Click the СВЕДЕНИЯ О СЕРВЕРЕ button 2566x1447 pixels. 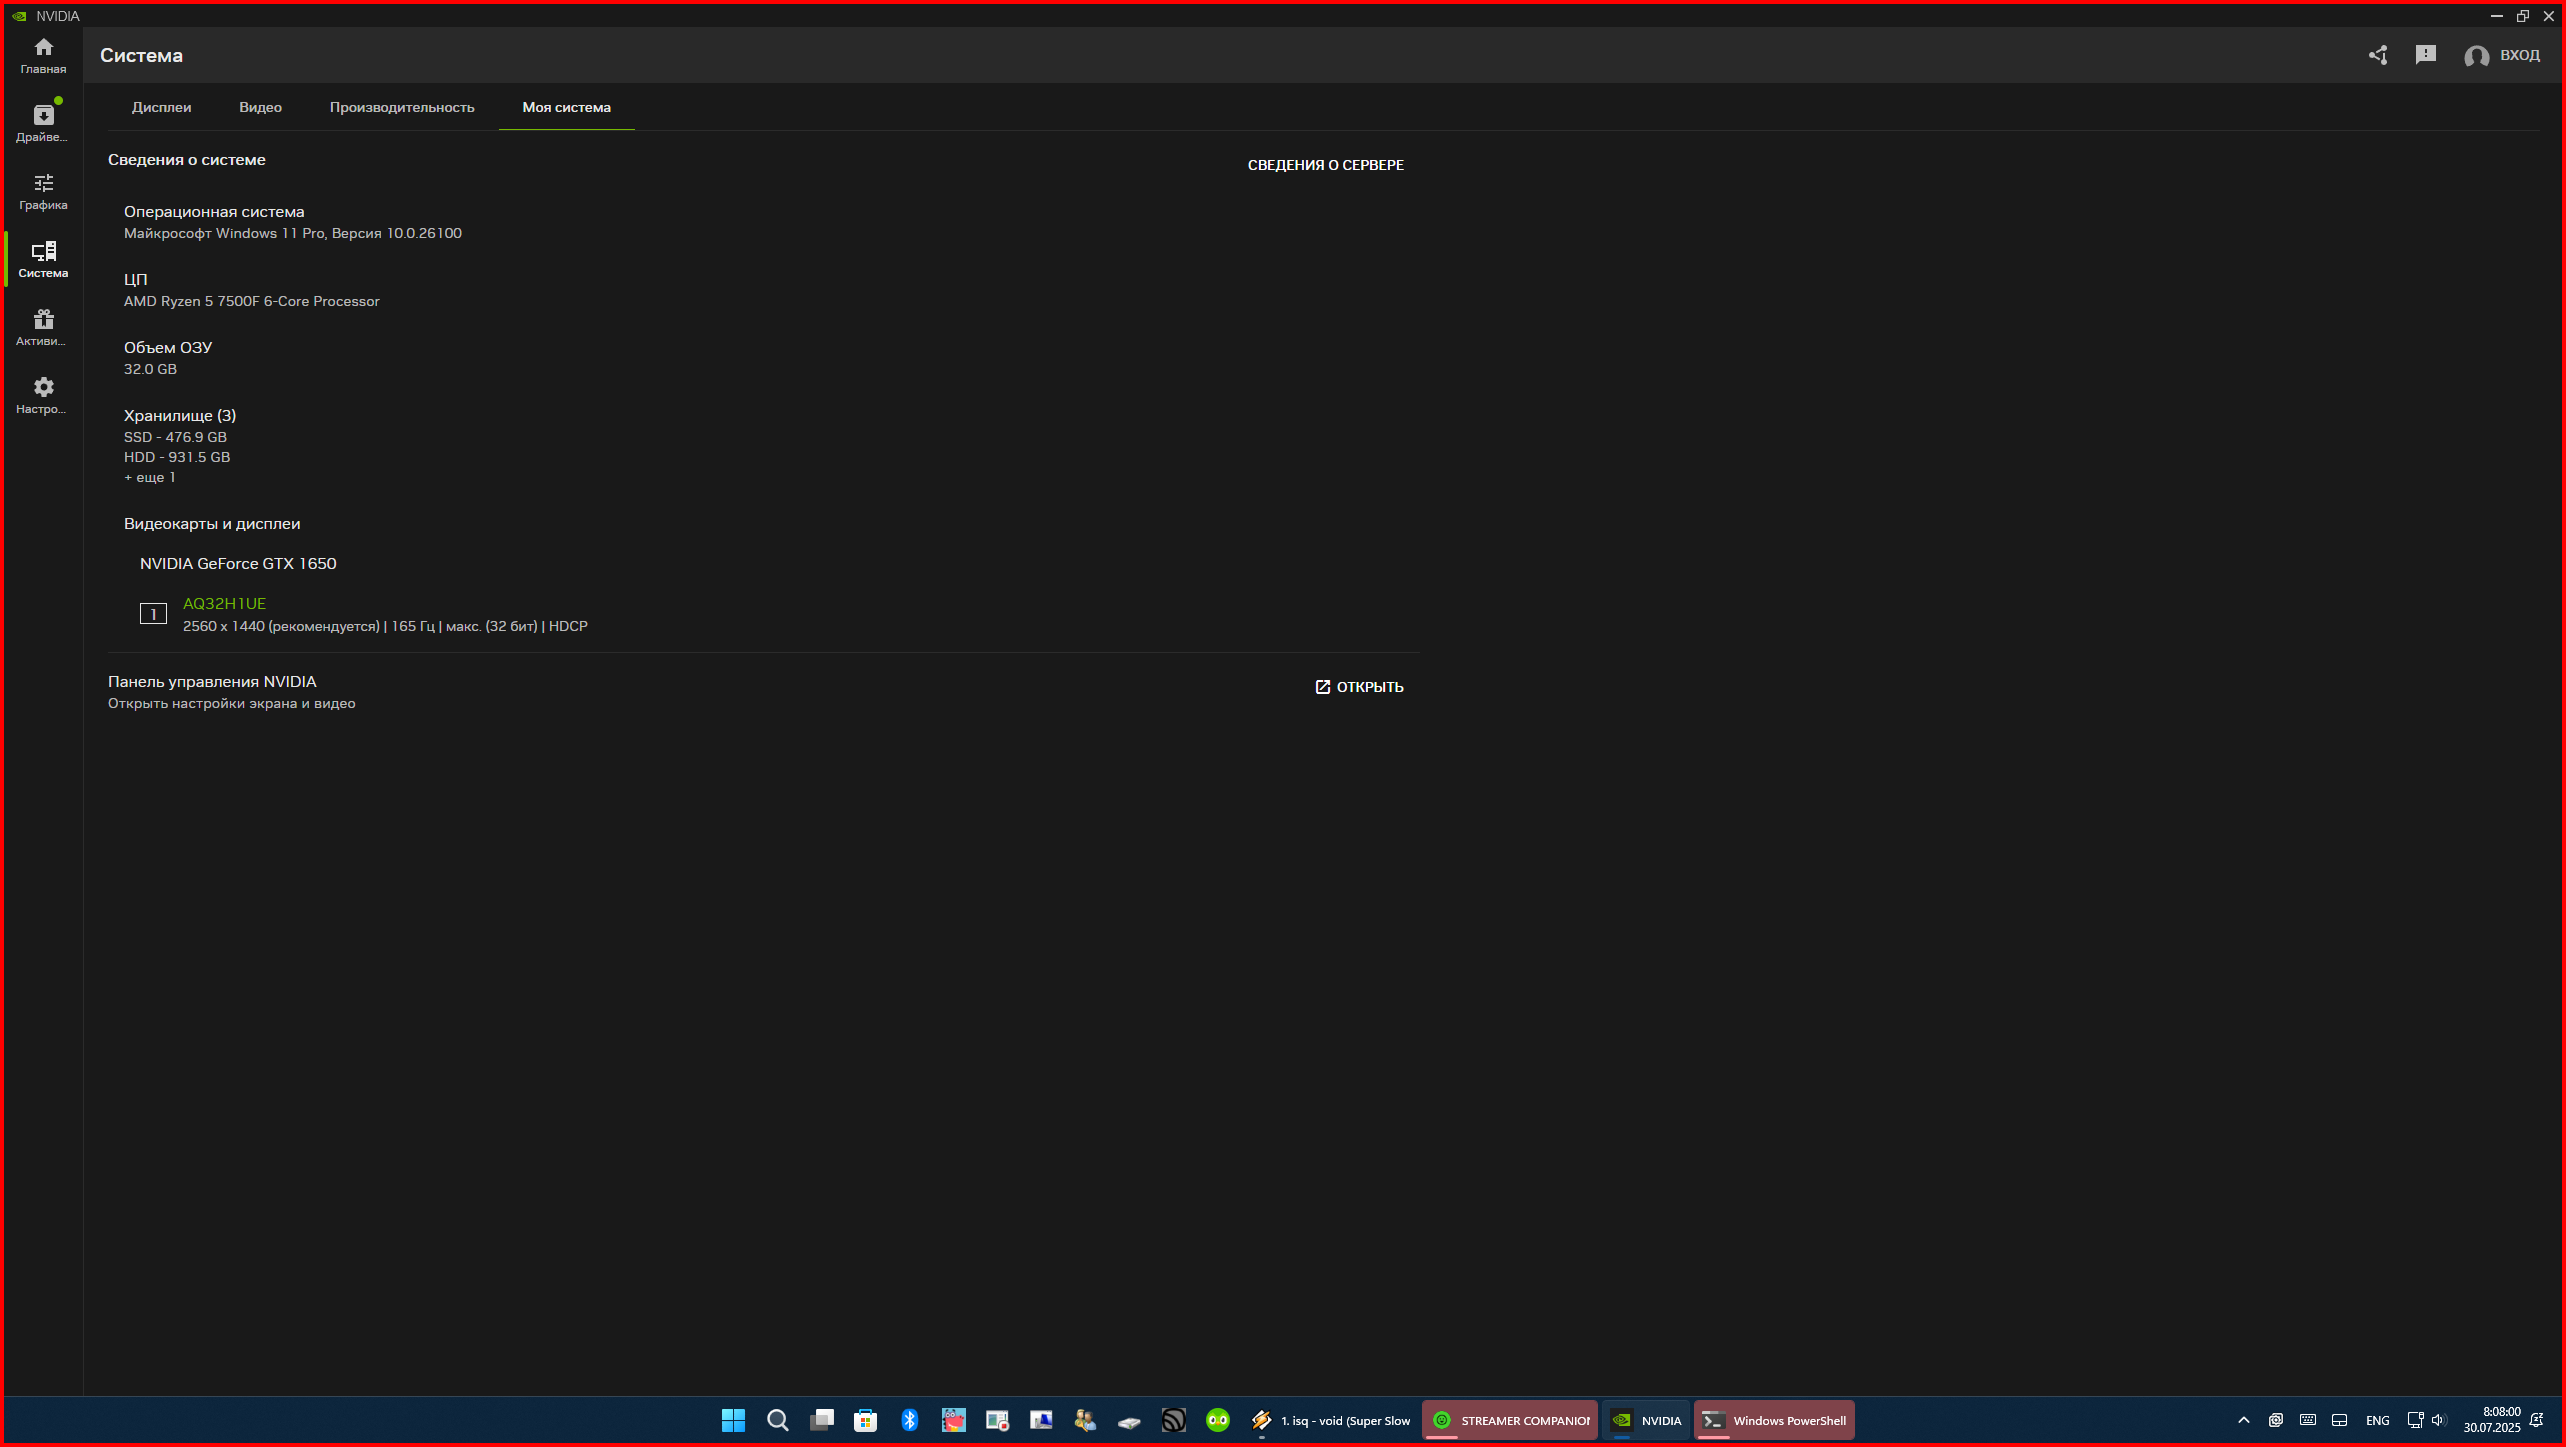[x=1325, y=165]
